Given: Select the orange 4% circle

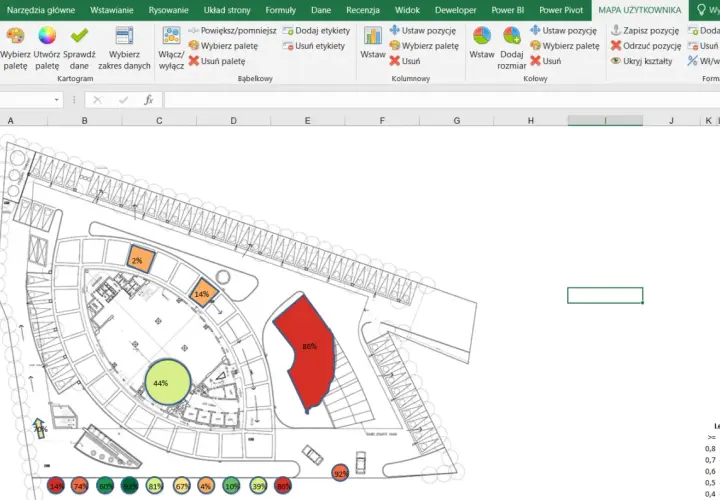Looking at the screenshot, I should pos(206,485).
